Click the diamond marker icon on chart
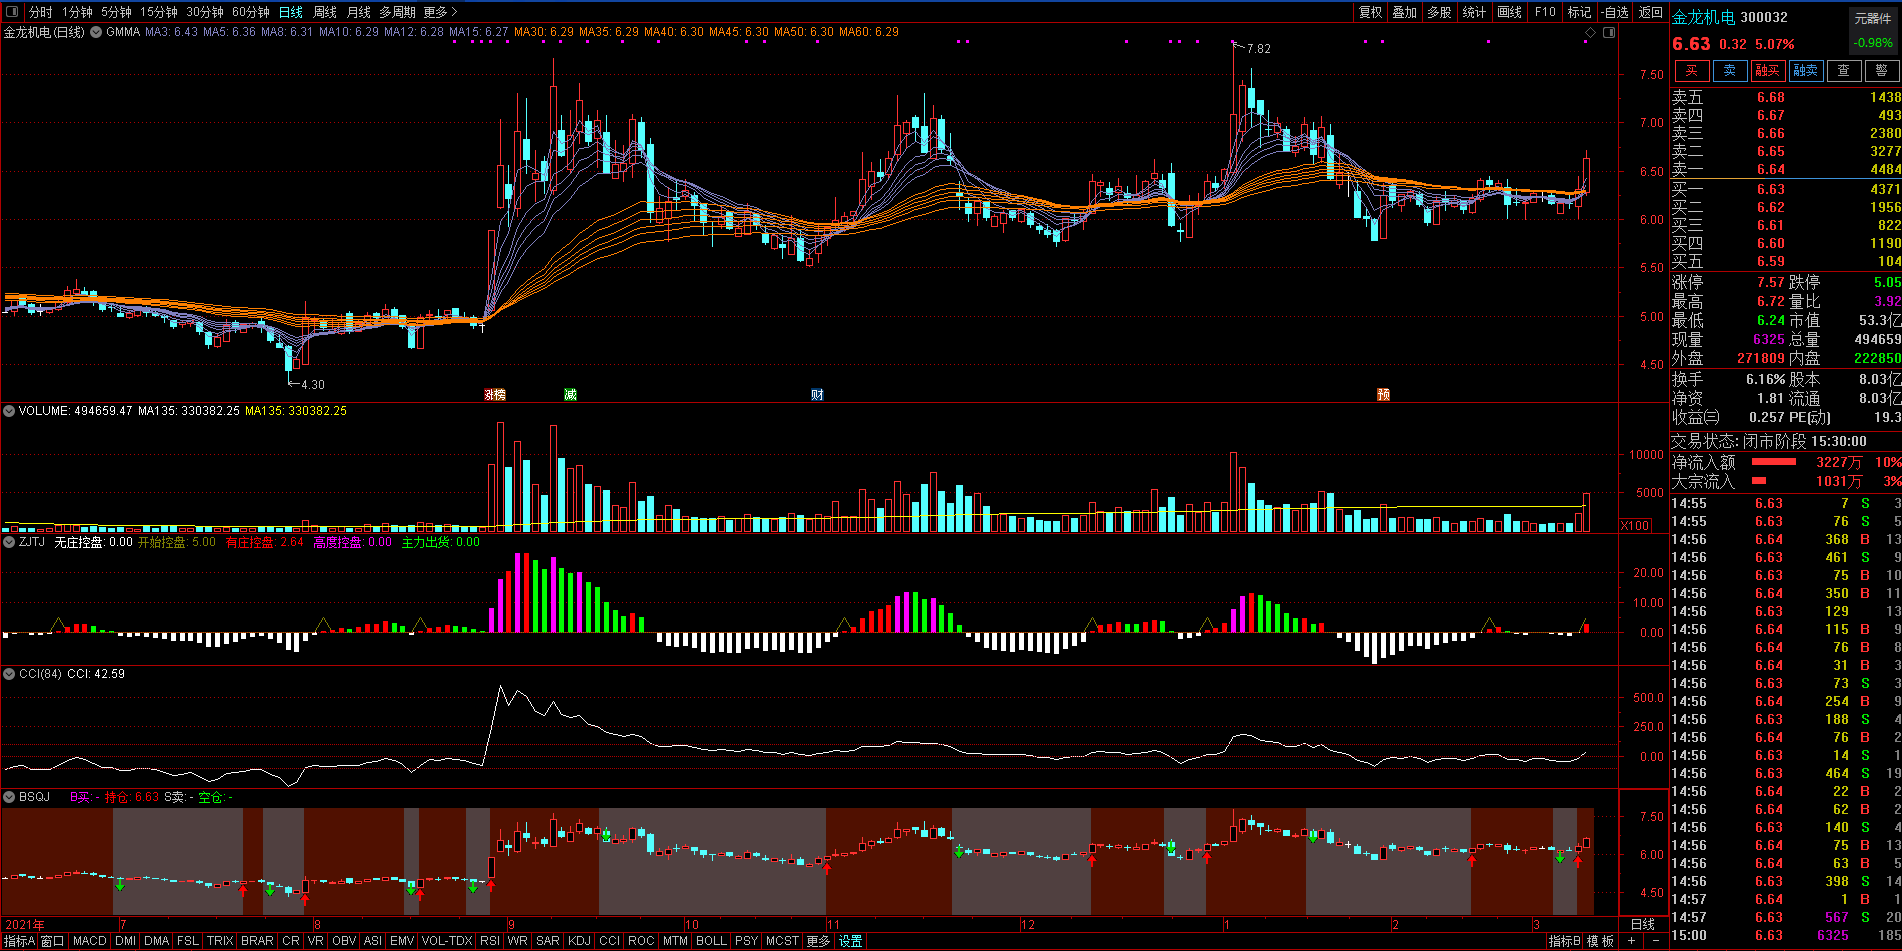Viewport: 1902px width, 951px height. 1590,33
